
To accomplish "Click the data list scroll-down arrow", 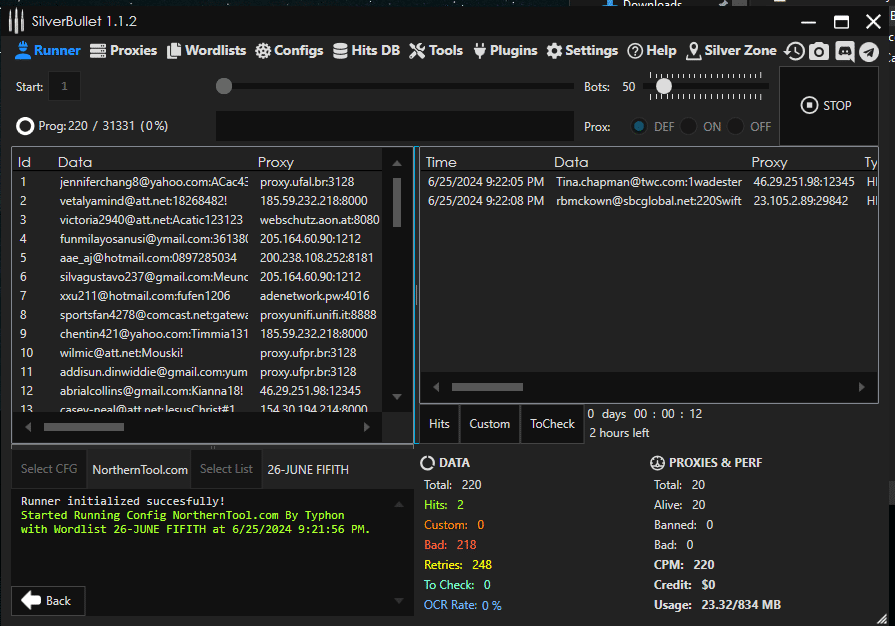I will point(397,396).
